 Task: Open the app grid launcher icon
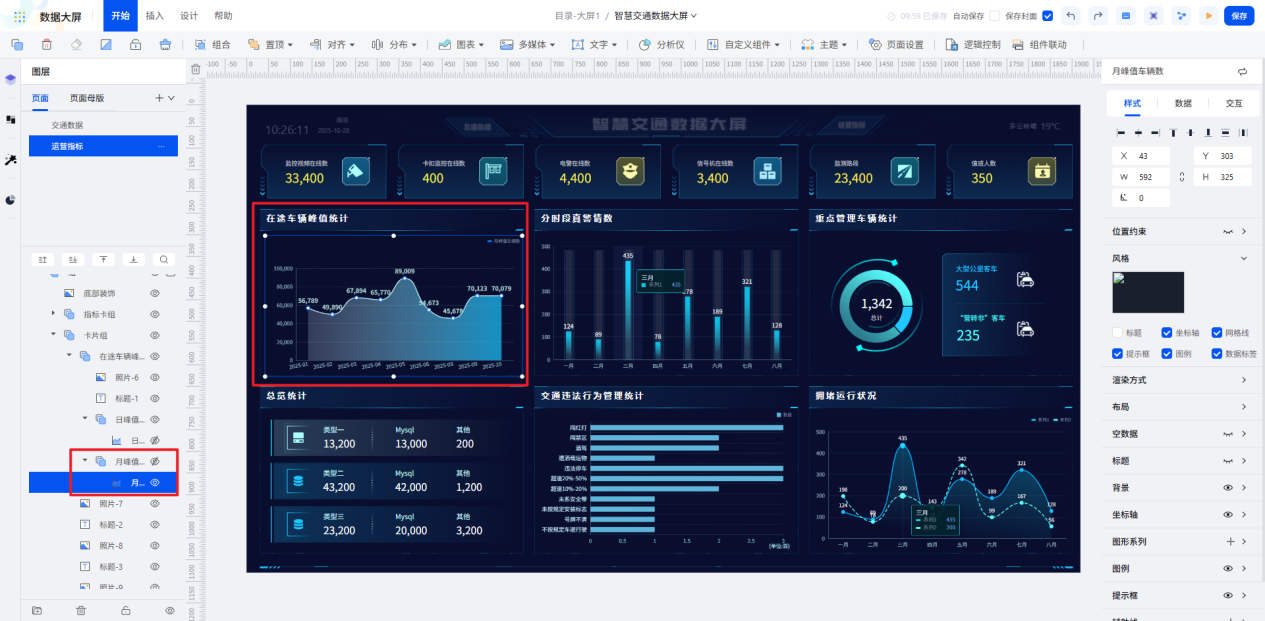[x=20, y=16]
